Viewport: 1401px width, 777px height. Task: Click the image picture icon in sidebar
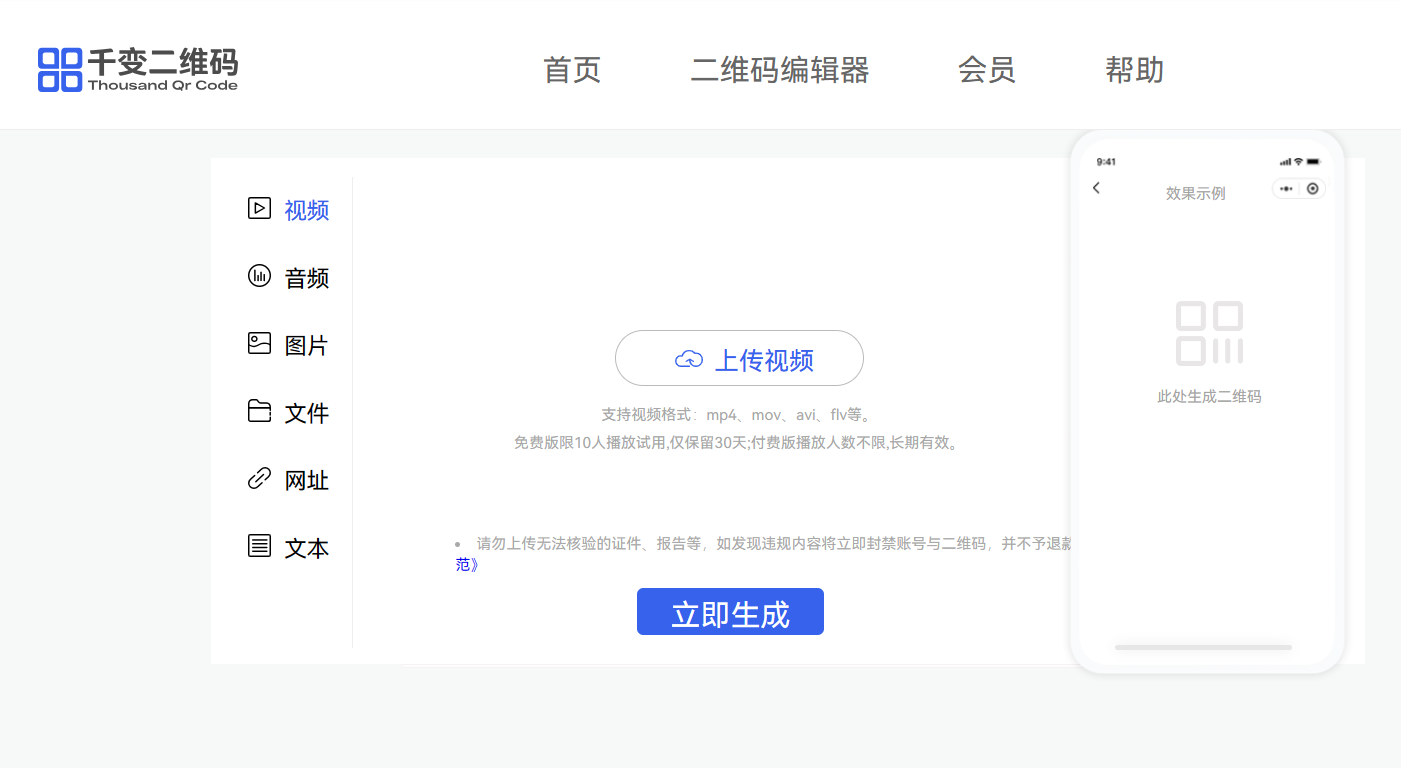click(259, 344)
